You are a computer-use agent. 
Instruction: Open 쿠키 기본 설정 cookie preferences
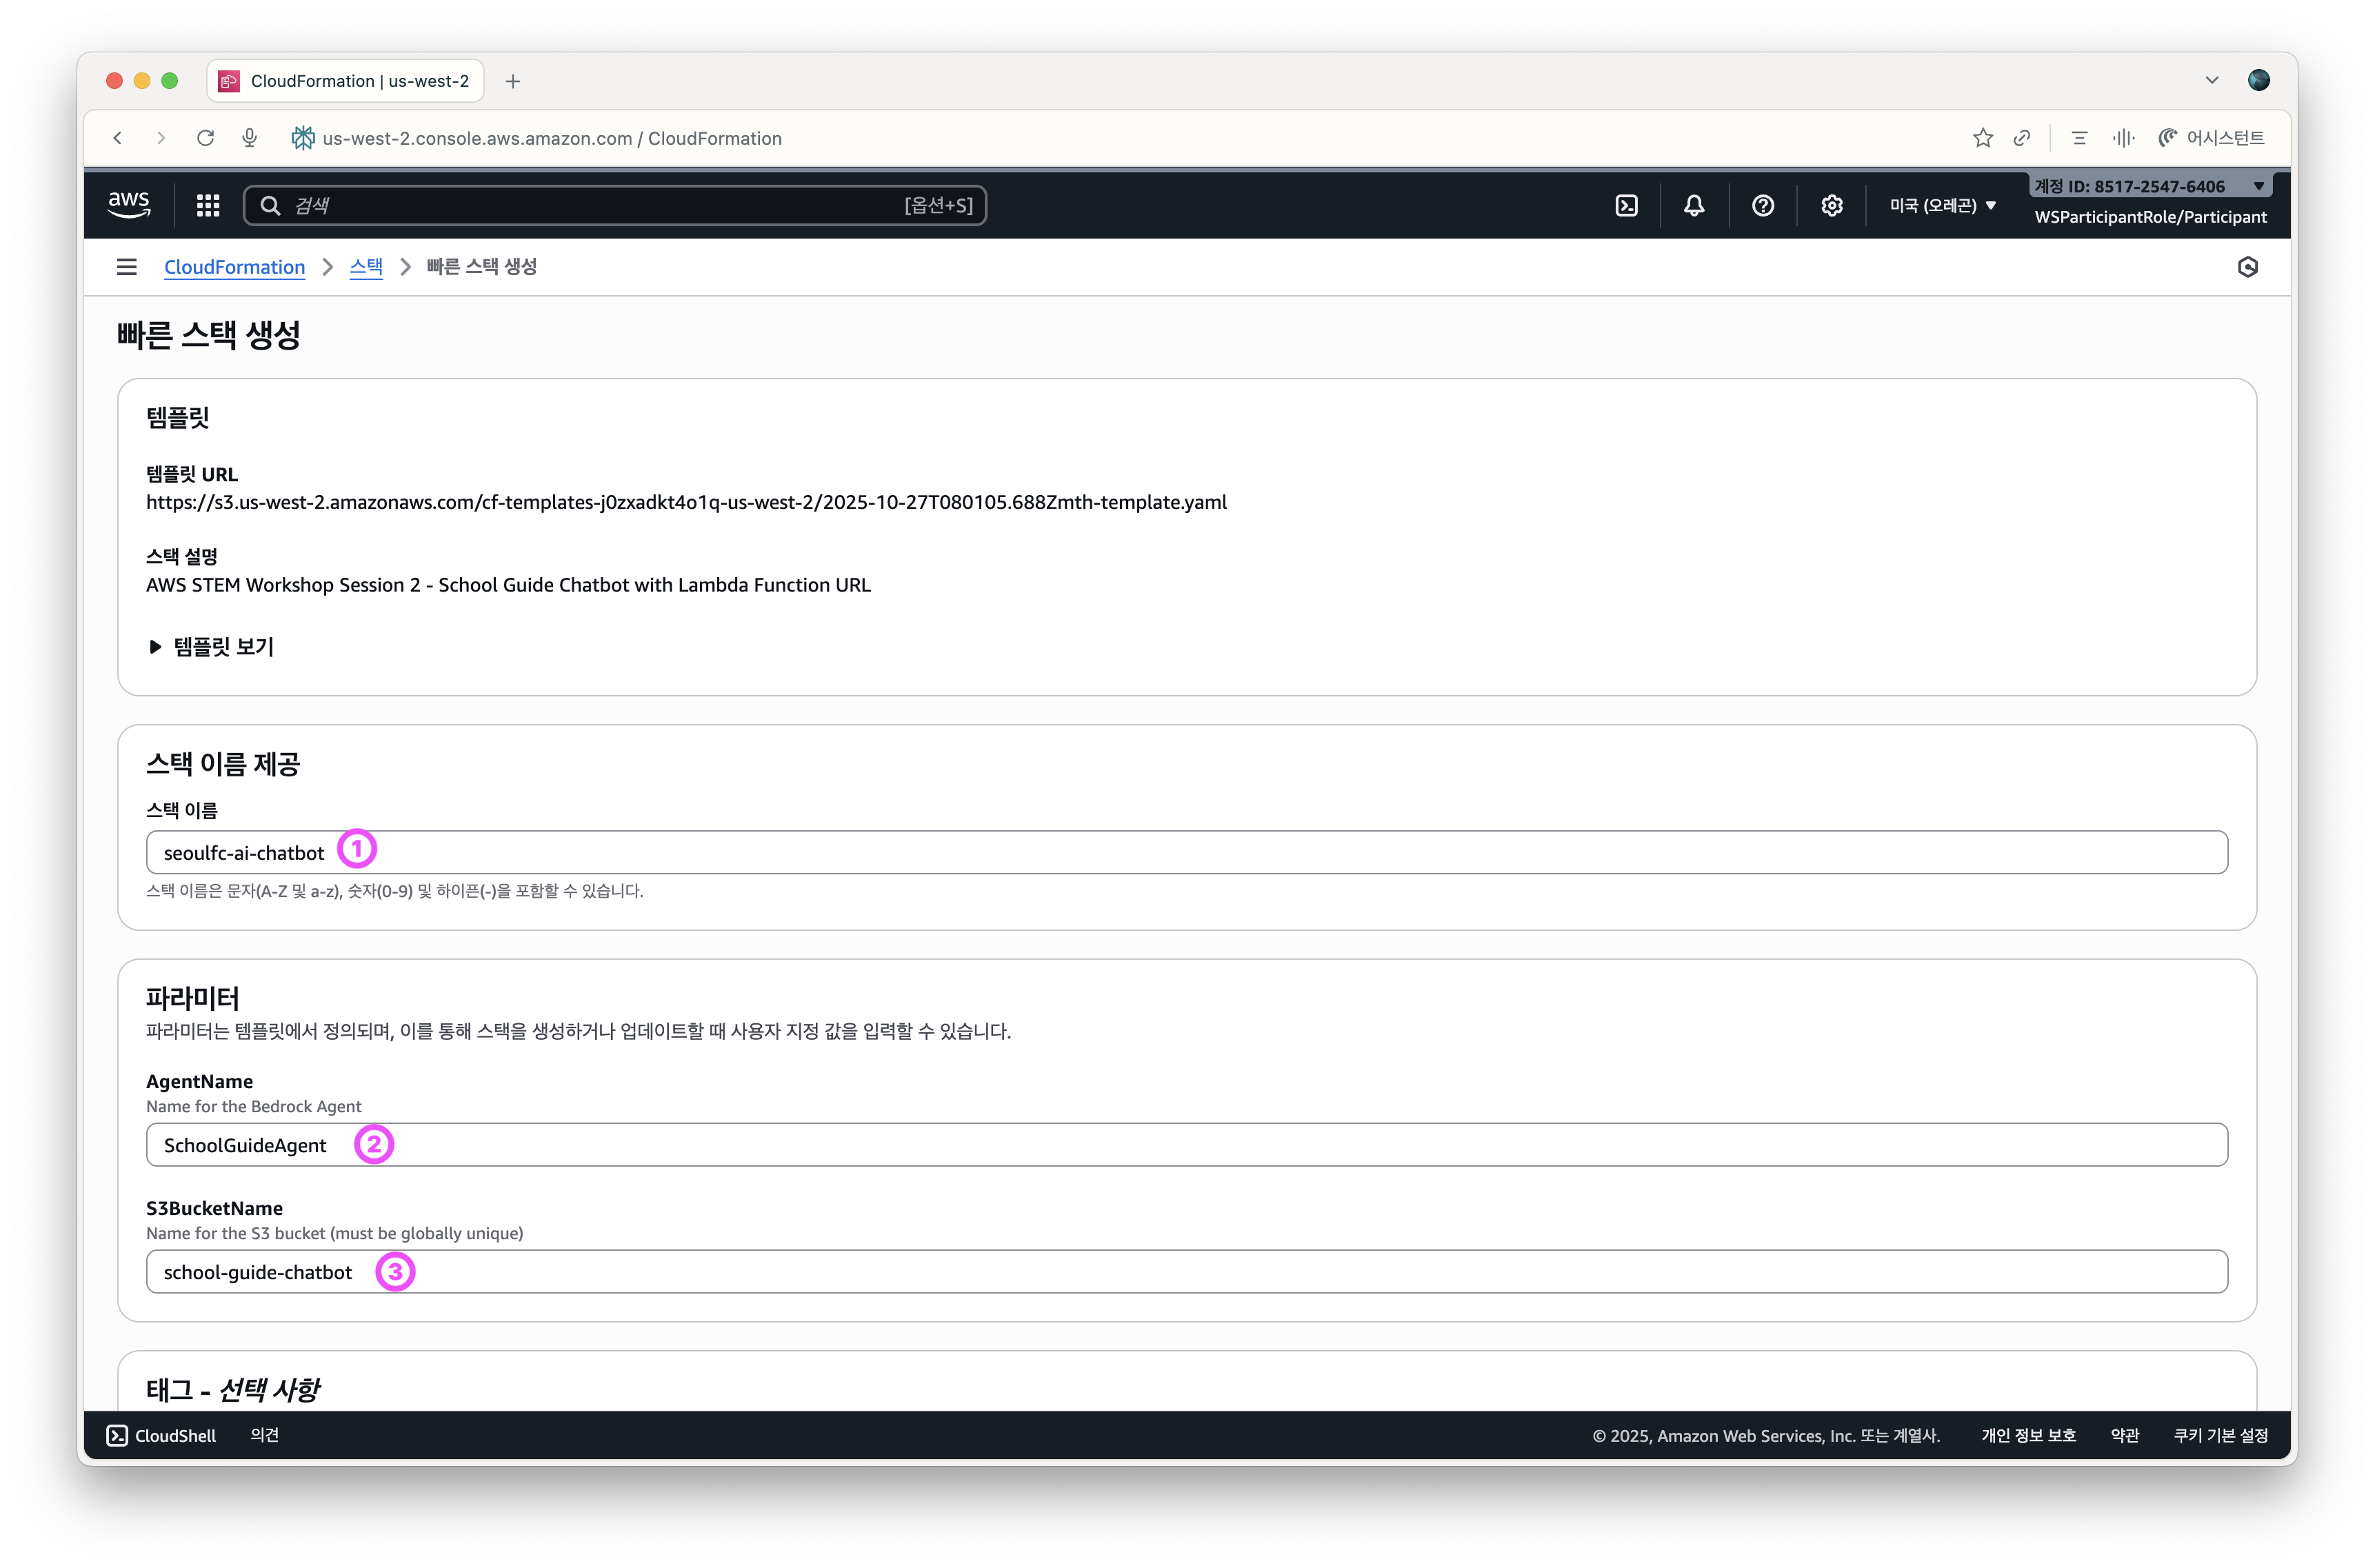pyautogui.click(x=2220, y=1436)
